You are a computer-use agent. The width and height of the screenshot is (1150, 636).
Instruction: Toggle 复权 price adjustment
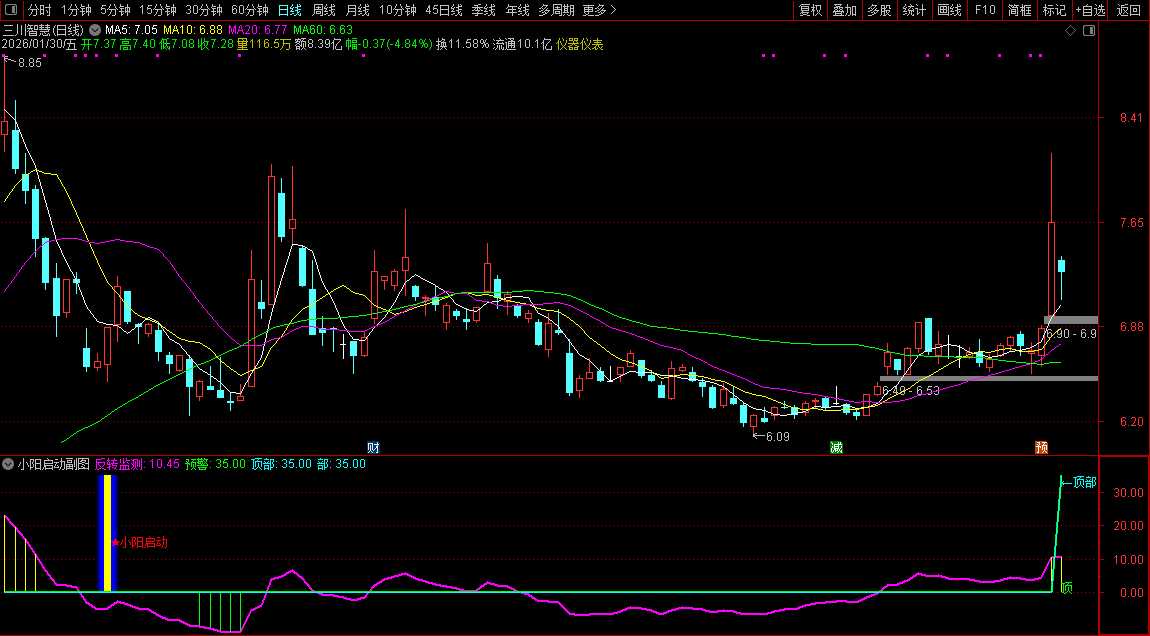[x=810, y=10]
